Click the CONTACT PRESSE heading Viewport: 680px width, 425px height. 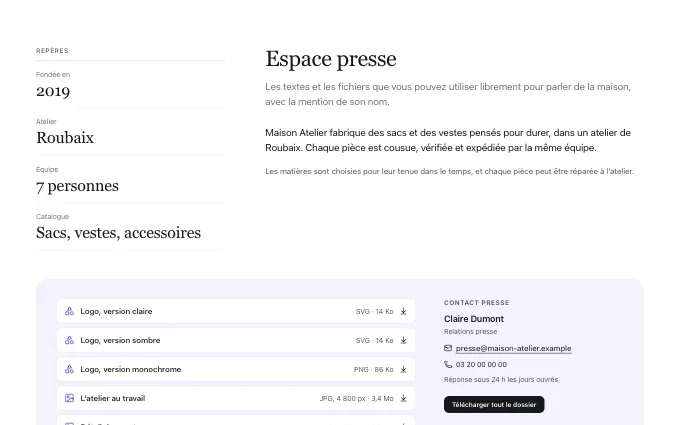click(477, 303)
